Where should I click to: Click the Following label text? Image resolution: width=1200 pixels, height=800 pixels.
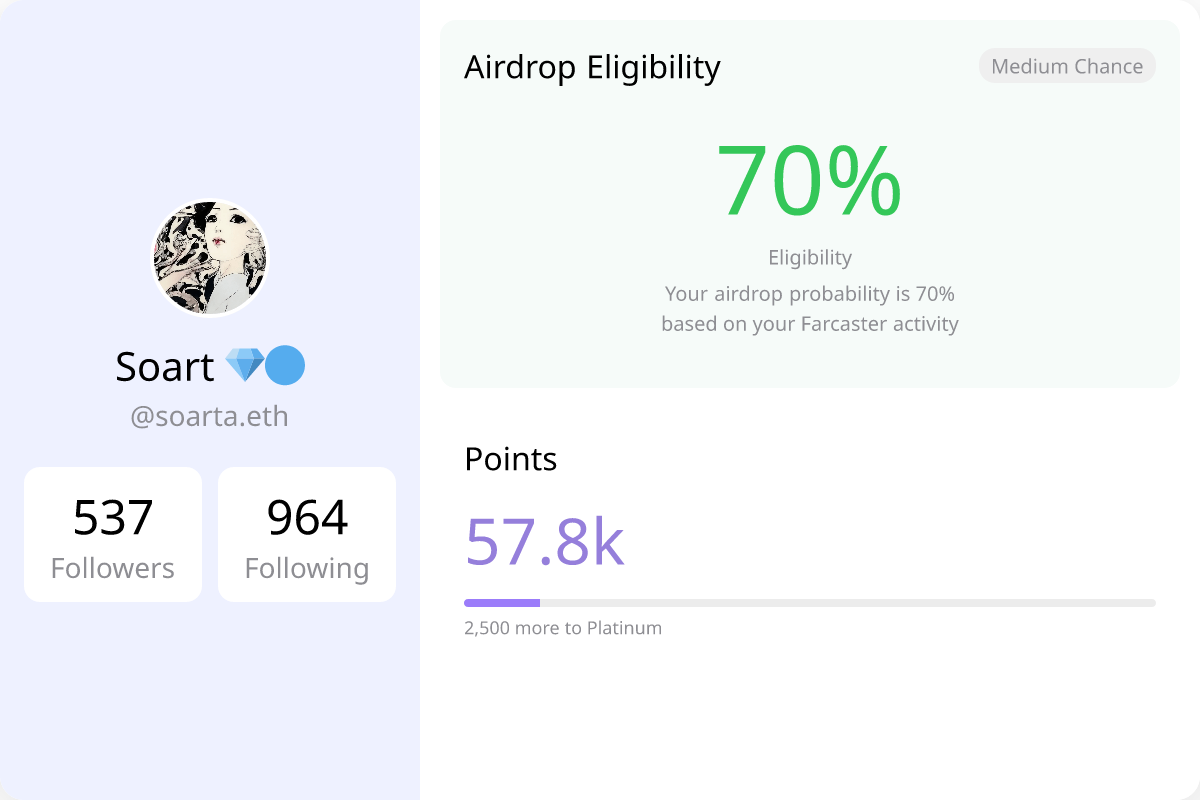[307, 568]
